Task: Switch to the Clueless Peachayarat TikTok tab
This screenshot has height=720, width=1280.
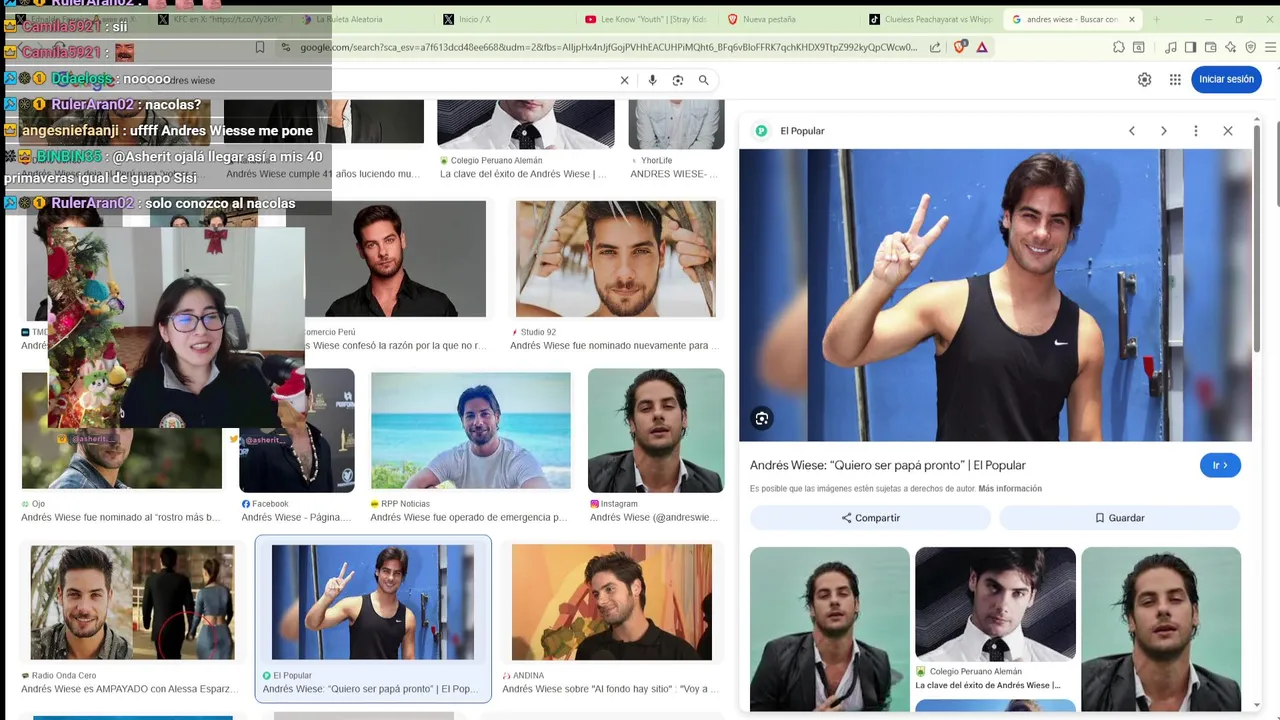Action: click(932, 19)
